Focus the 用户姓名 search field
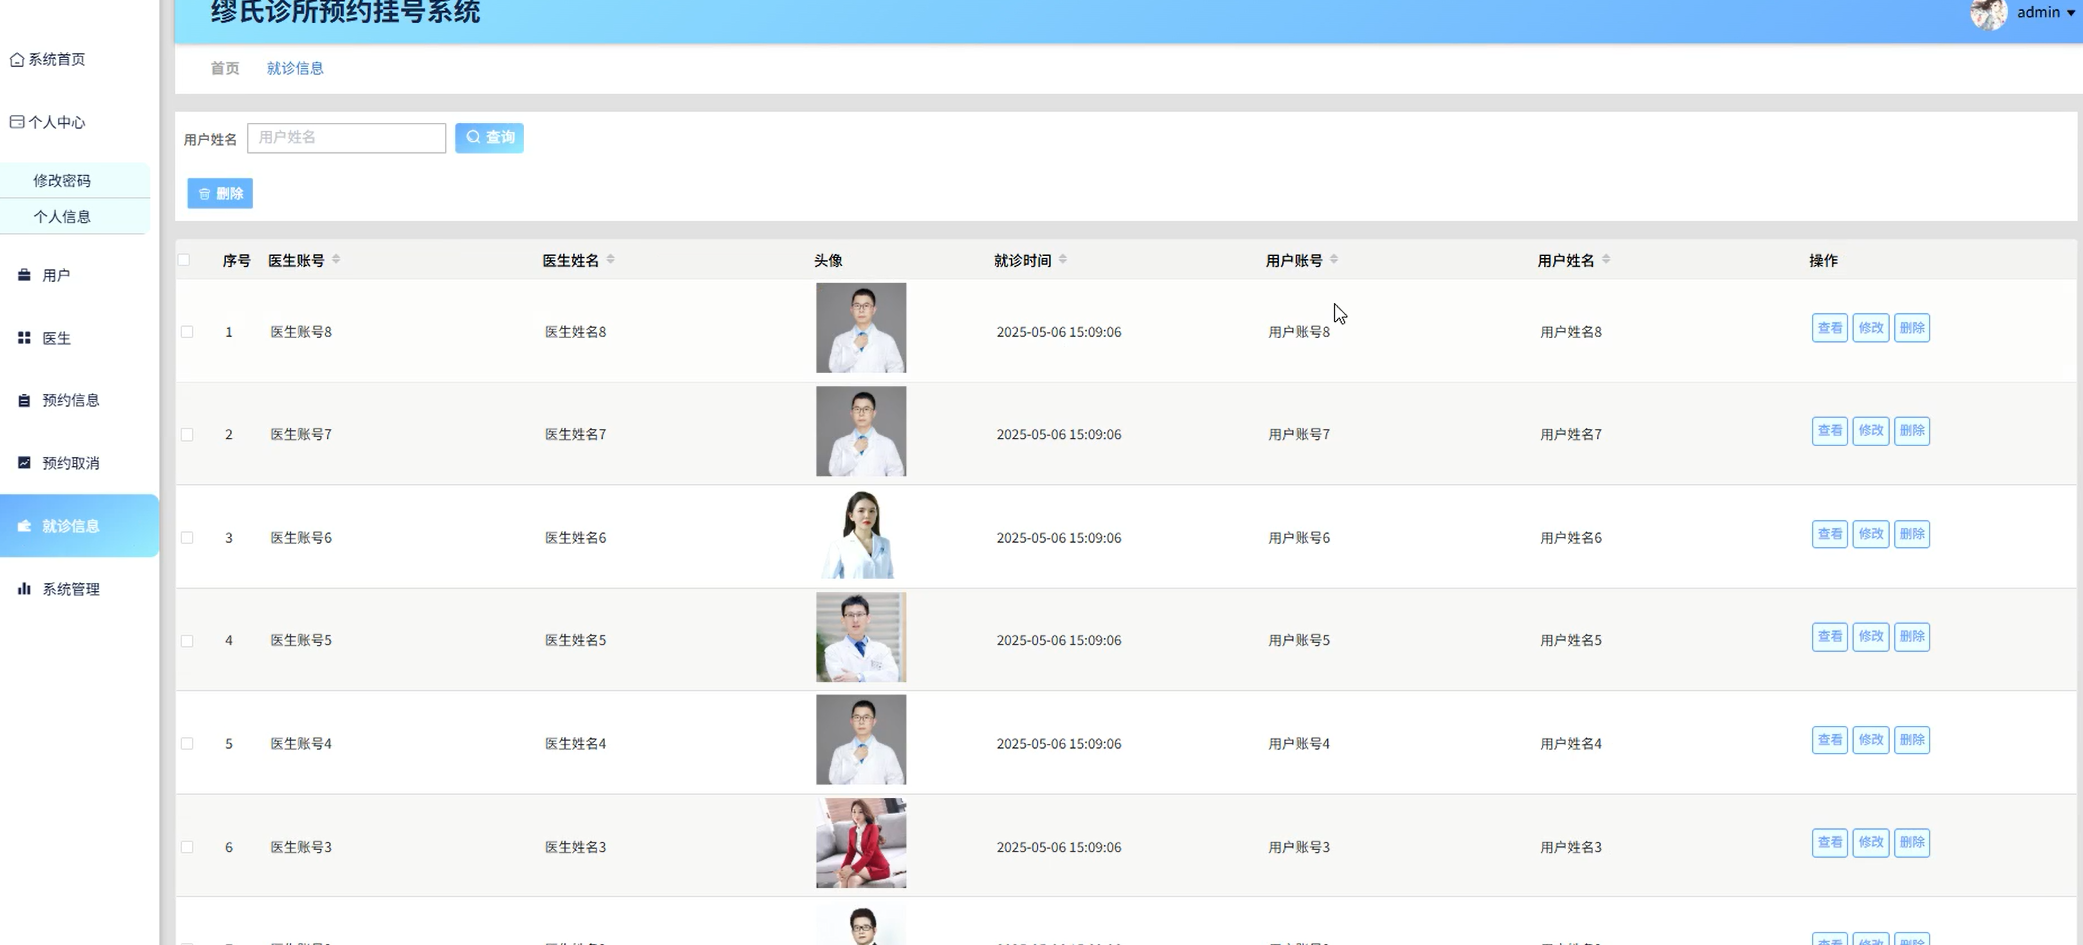The height and width of the screenshot is (945, 2083). [346, 138]
